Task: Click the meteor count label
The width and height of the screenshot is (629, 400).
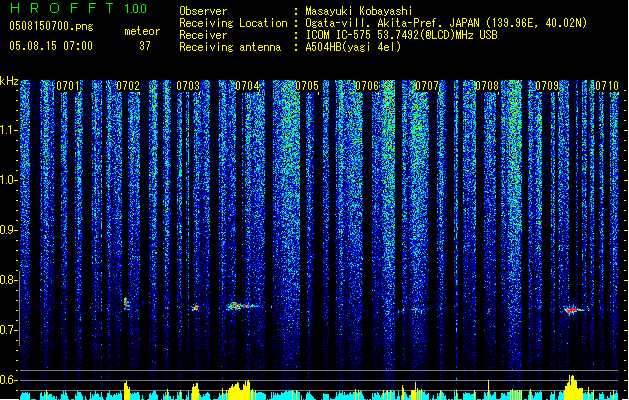Action: click(142, 31)
